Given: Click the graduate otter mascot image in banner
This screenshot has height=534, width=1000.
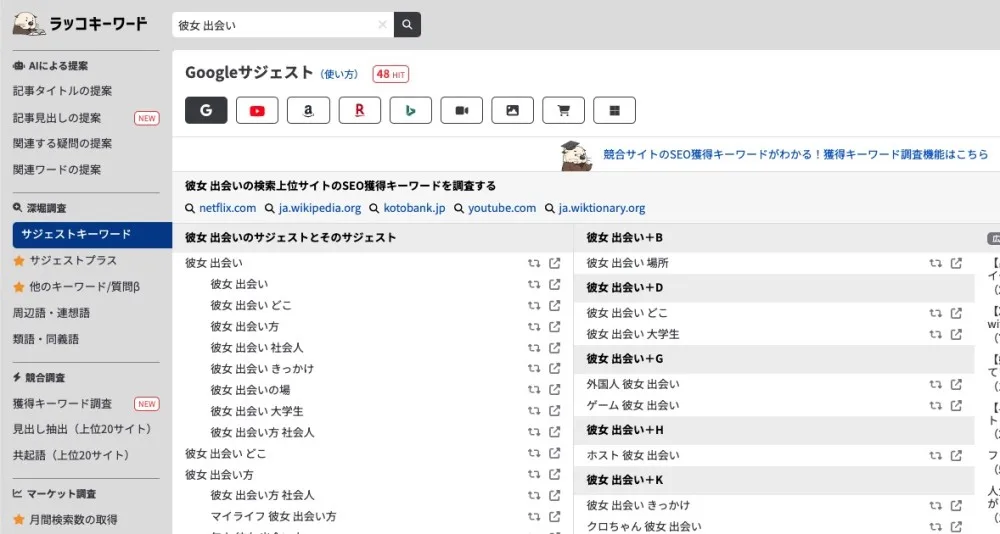Looking at the screenshot, I should tap(575, 156).
